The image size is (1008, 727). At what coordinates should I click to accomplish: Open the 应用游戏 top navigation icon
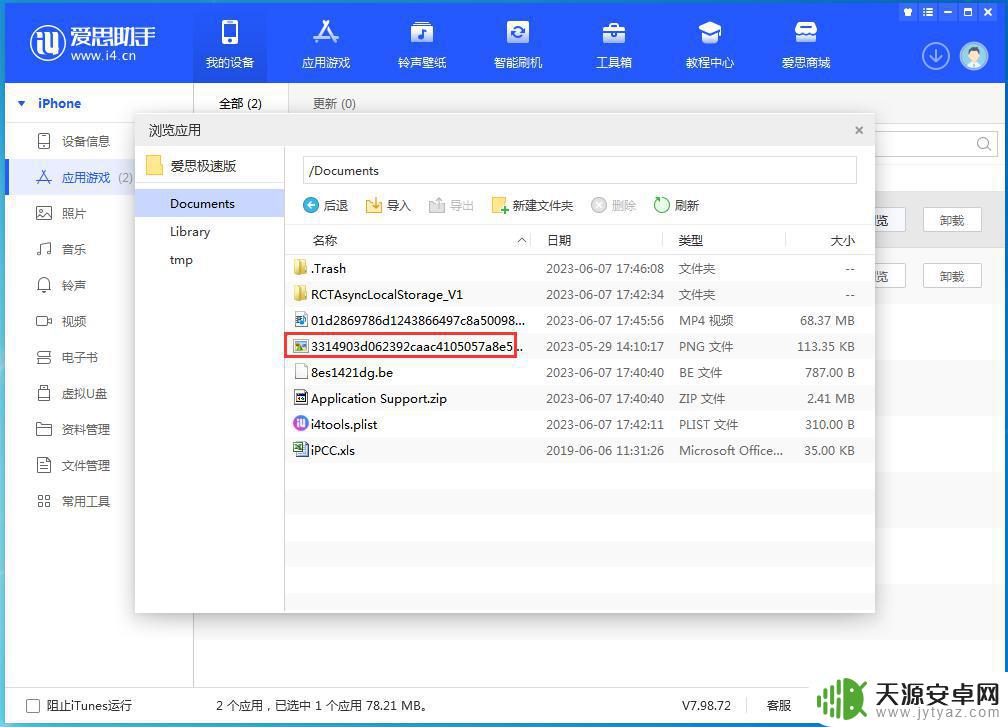tap(325, 44)
